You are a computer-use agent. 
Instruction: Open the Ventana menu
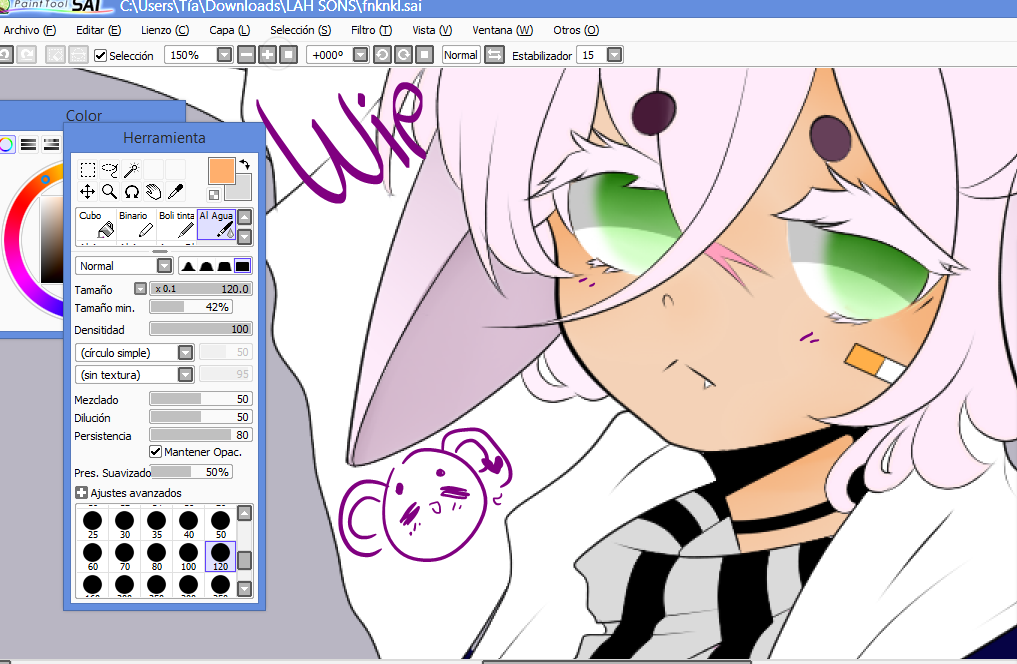tap(503, 30)
